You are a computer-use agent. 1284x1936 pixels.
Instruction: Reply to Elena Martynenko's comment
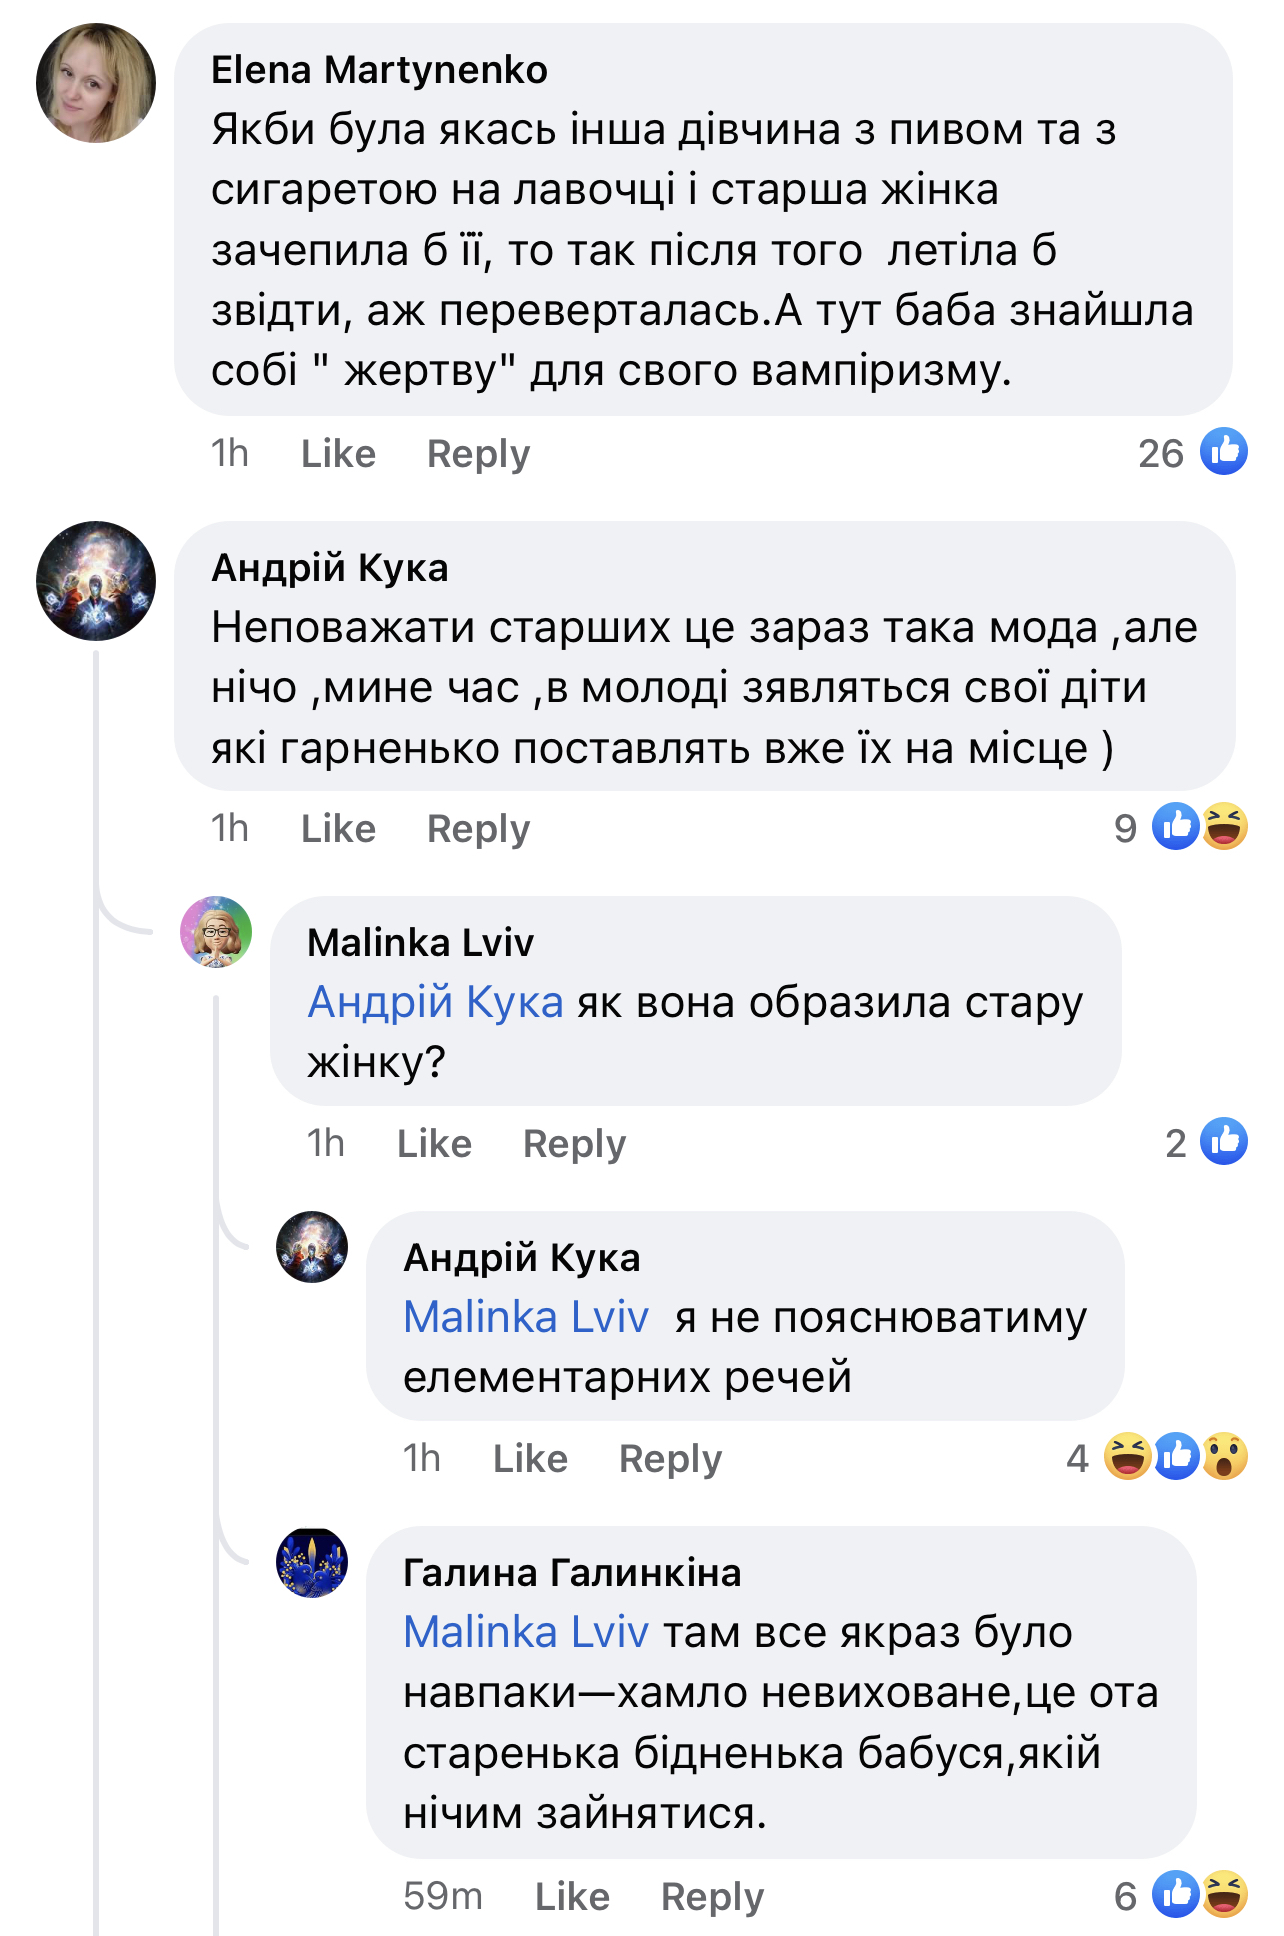pyautogui.click(x=478, y=454)
